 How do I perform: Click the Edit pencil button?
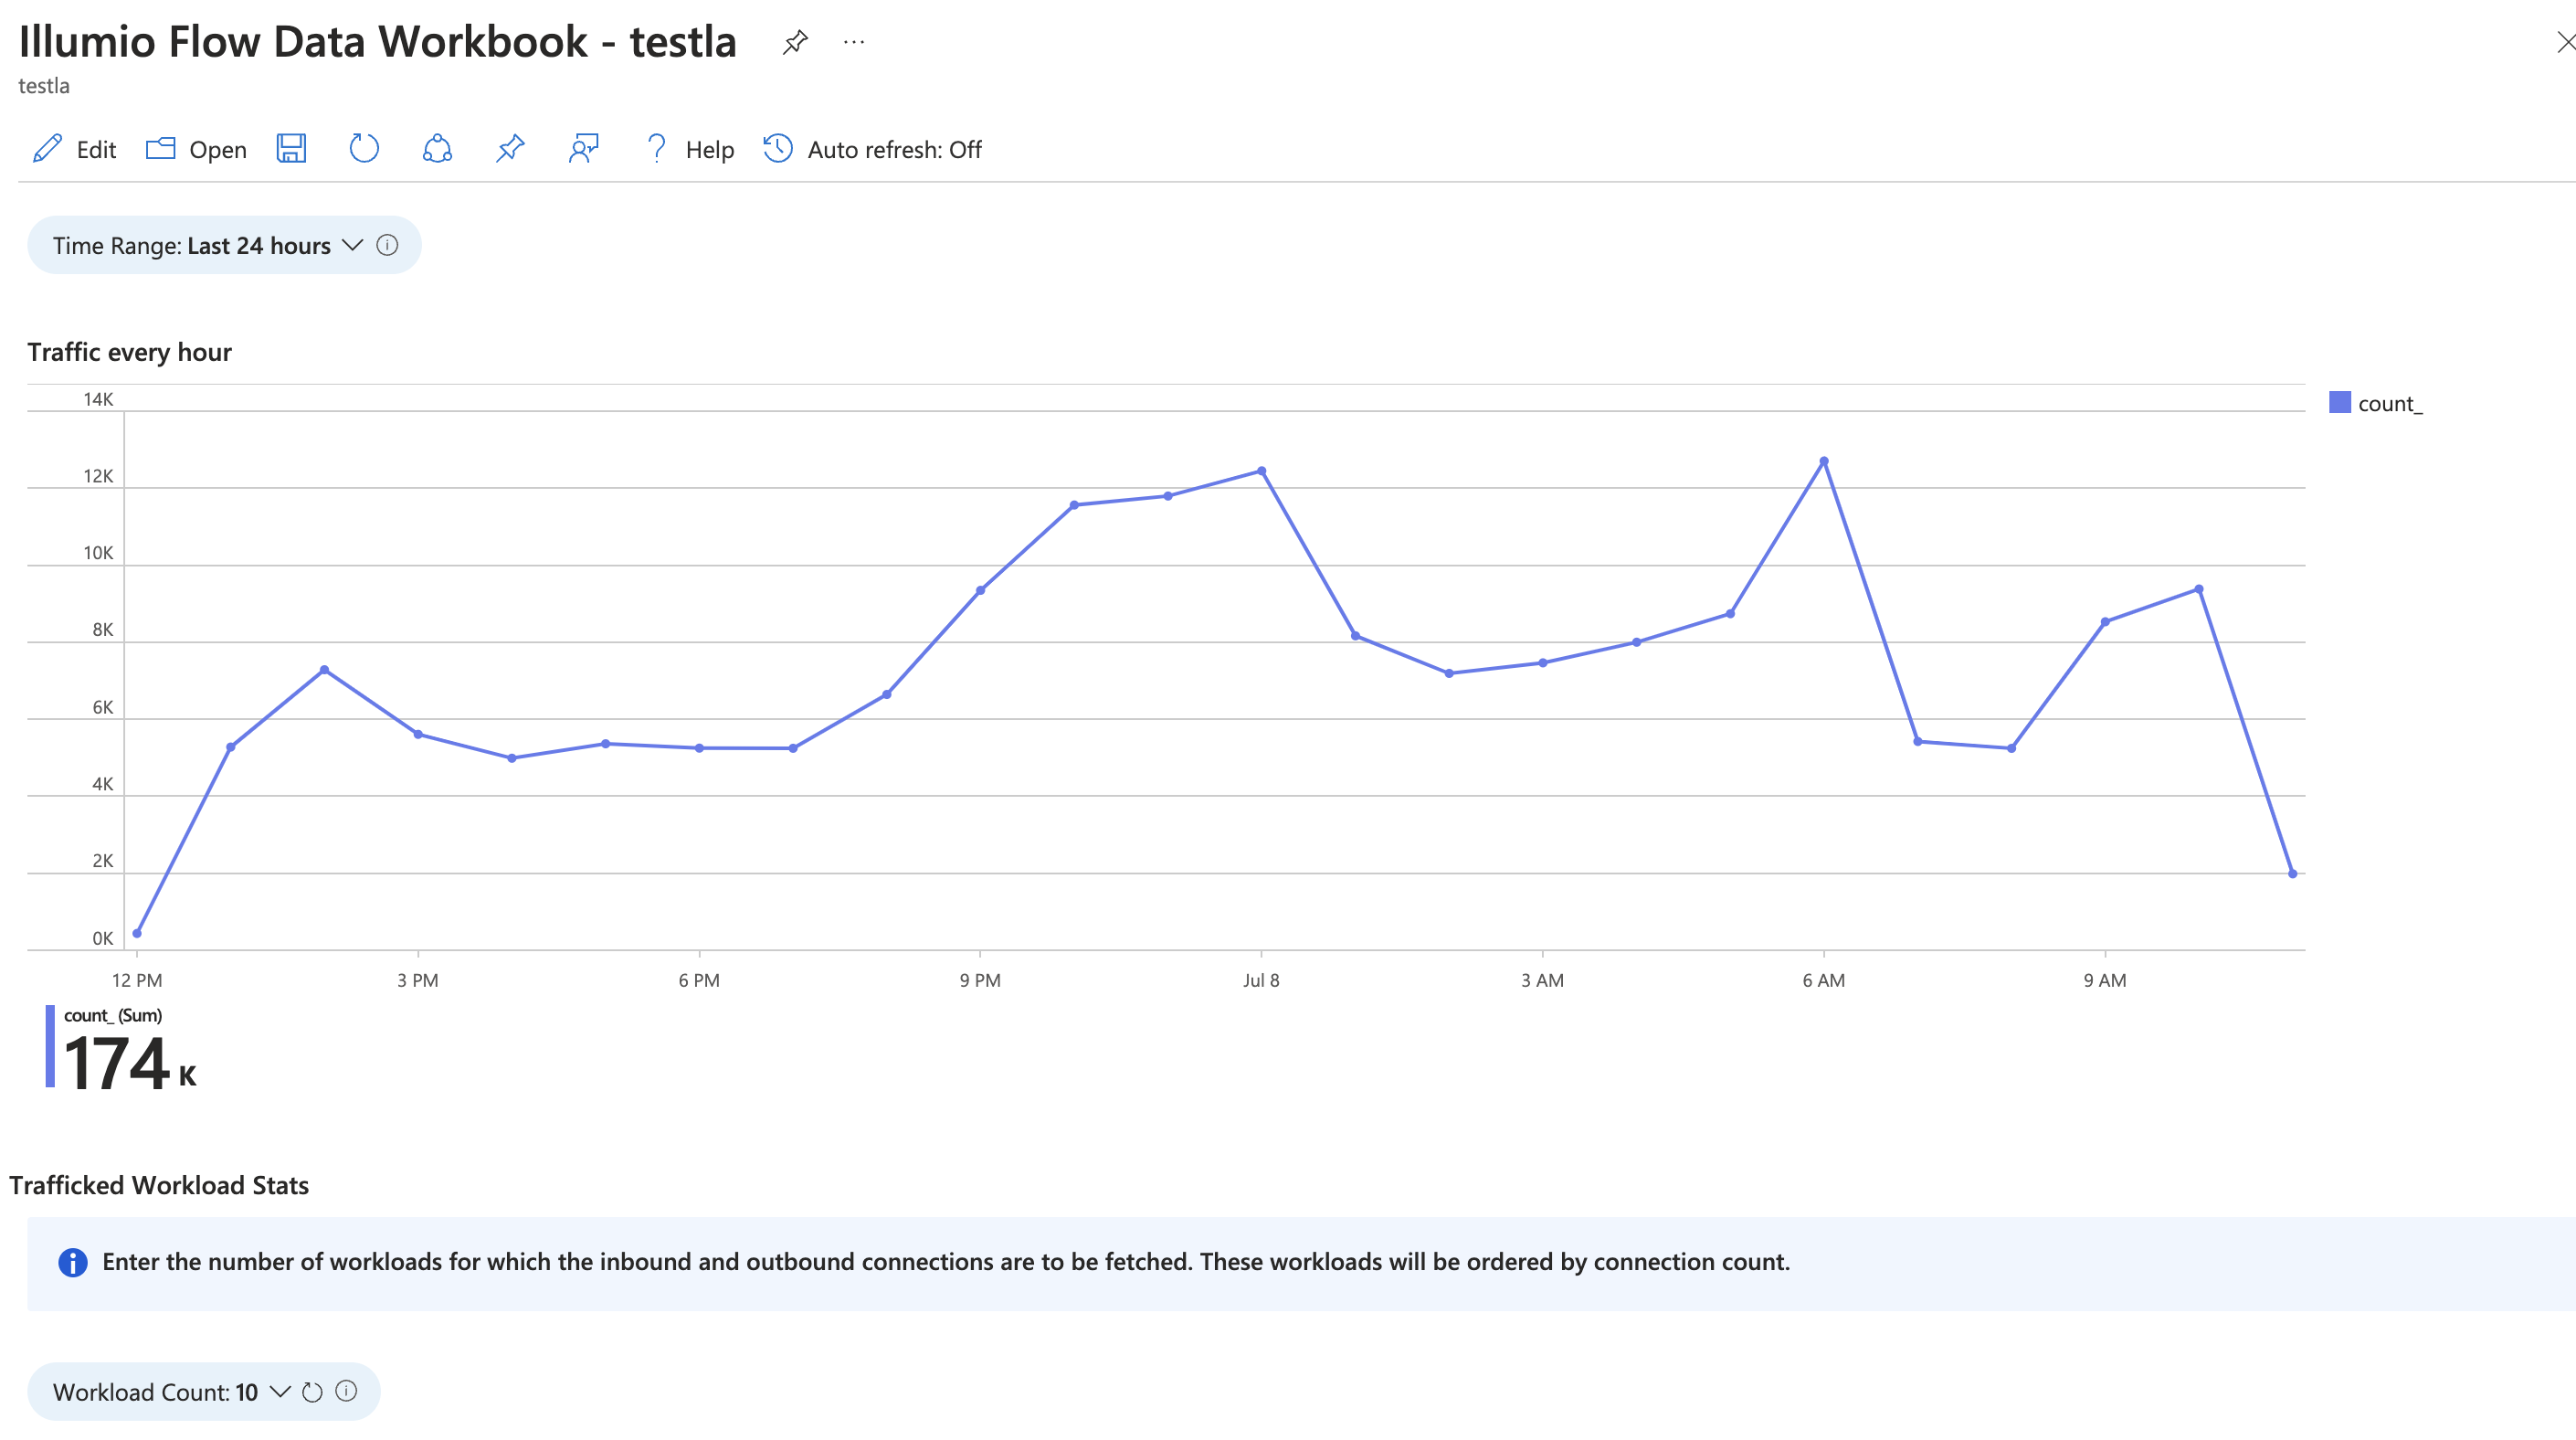(75, 149)
